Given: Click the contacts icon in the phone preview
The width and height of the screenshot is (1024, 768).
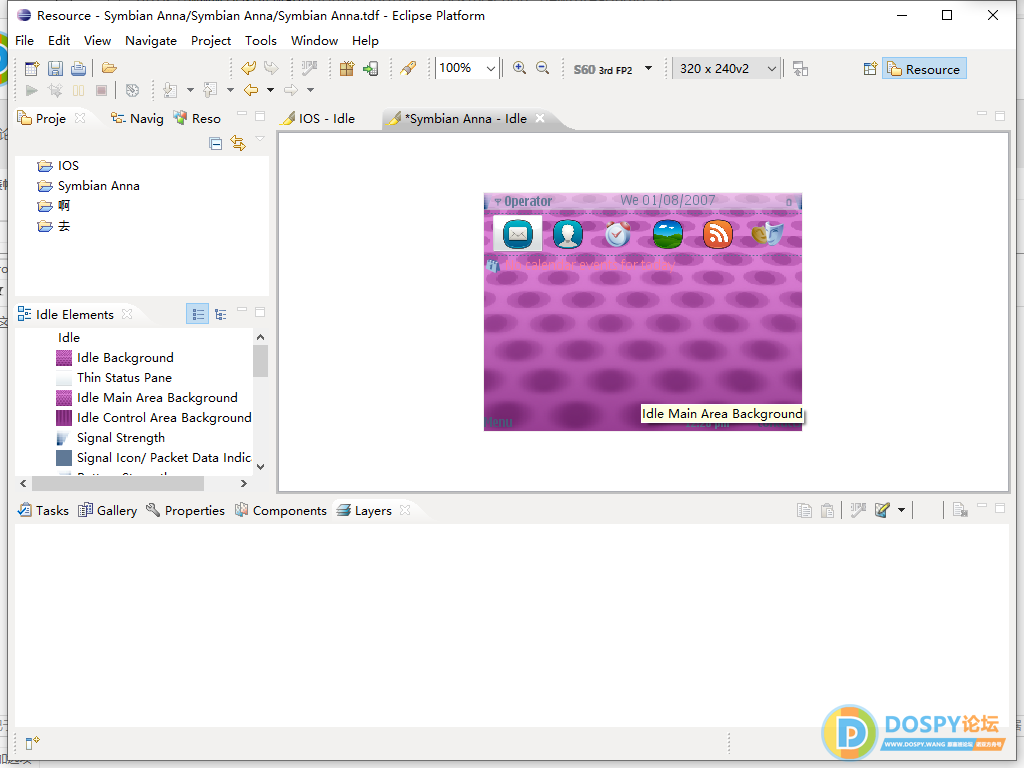Looking at the screenshot, I should pos(568,234).
